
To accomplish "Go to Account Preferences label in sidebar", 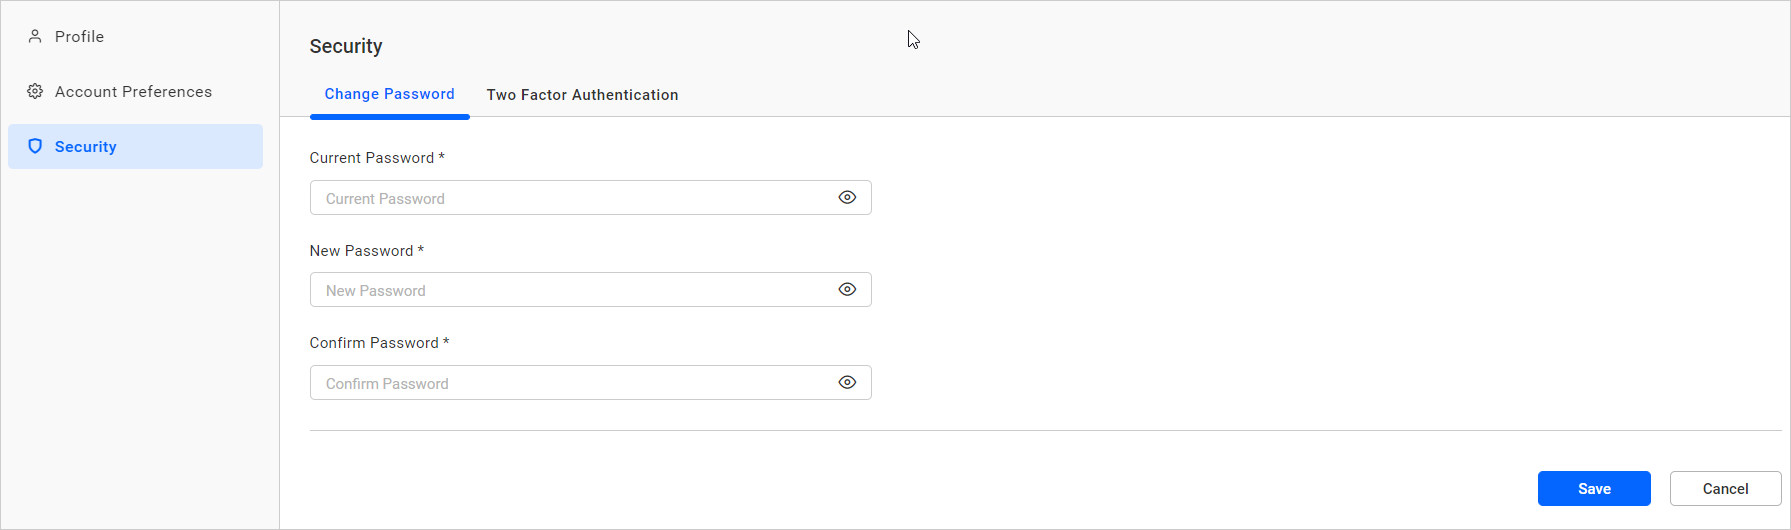I will click(x=133, y=92).
